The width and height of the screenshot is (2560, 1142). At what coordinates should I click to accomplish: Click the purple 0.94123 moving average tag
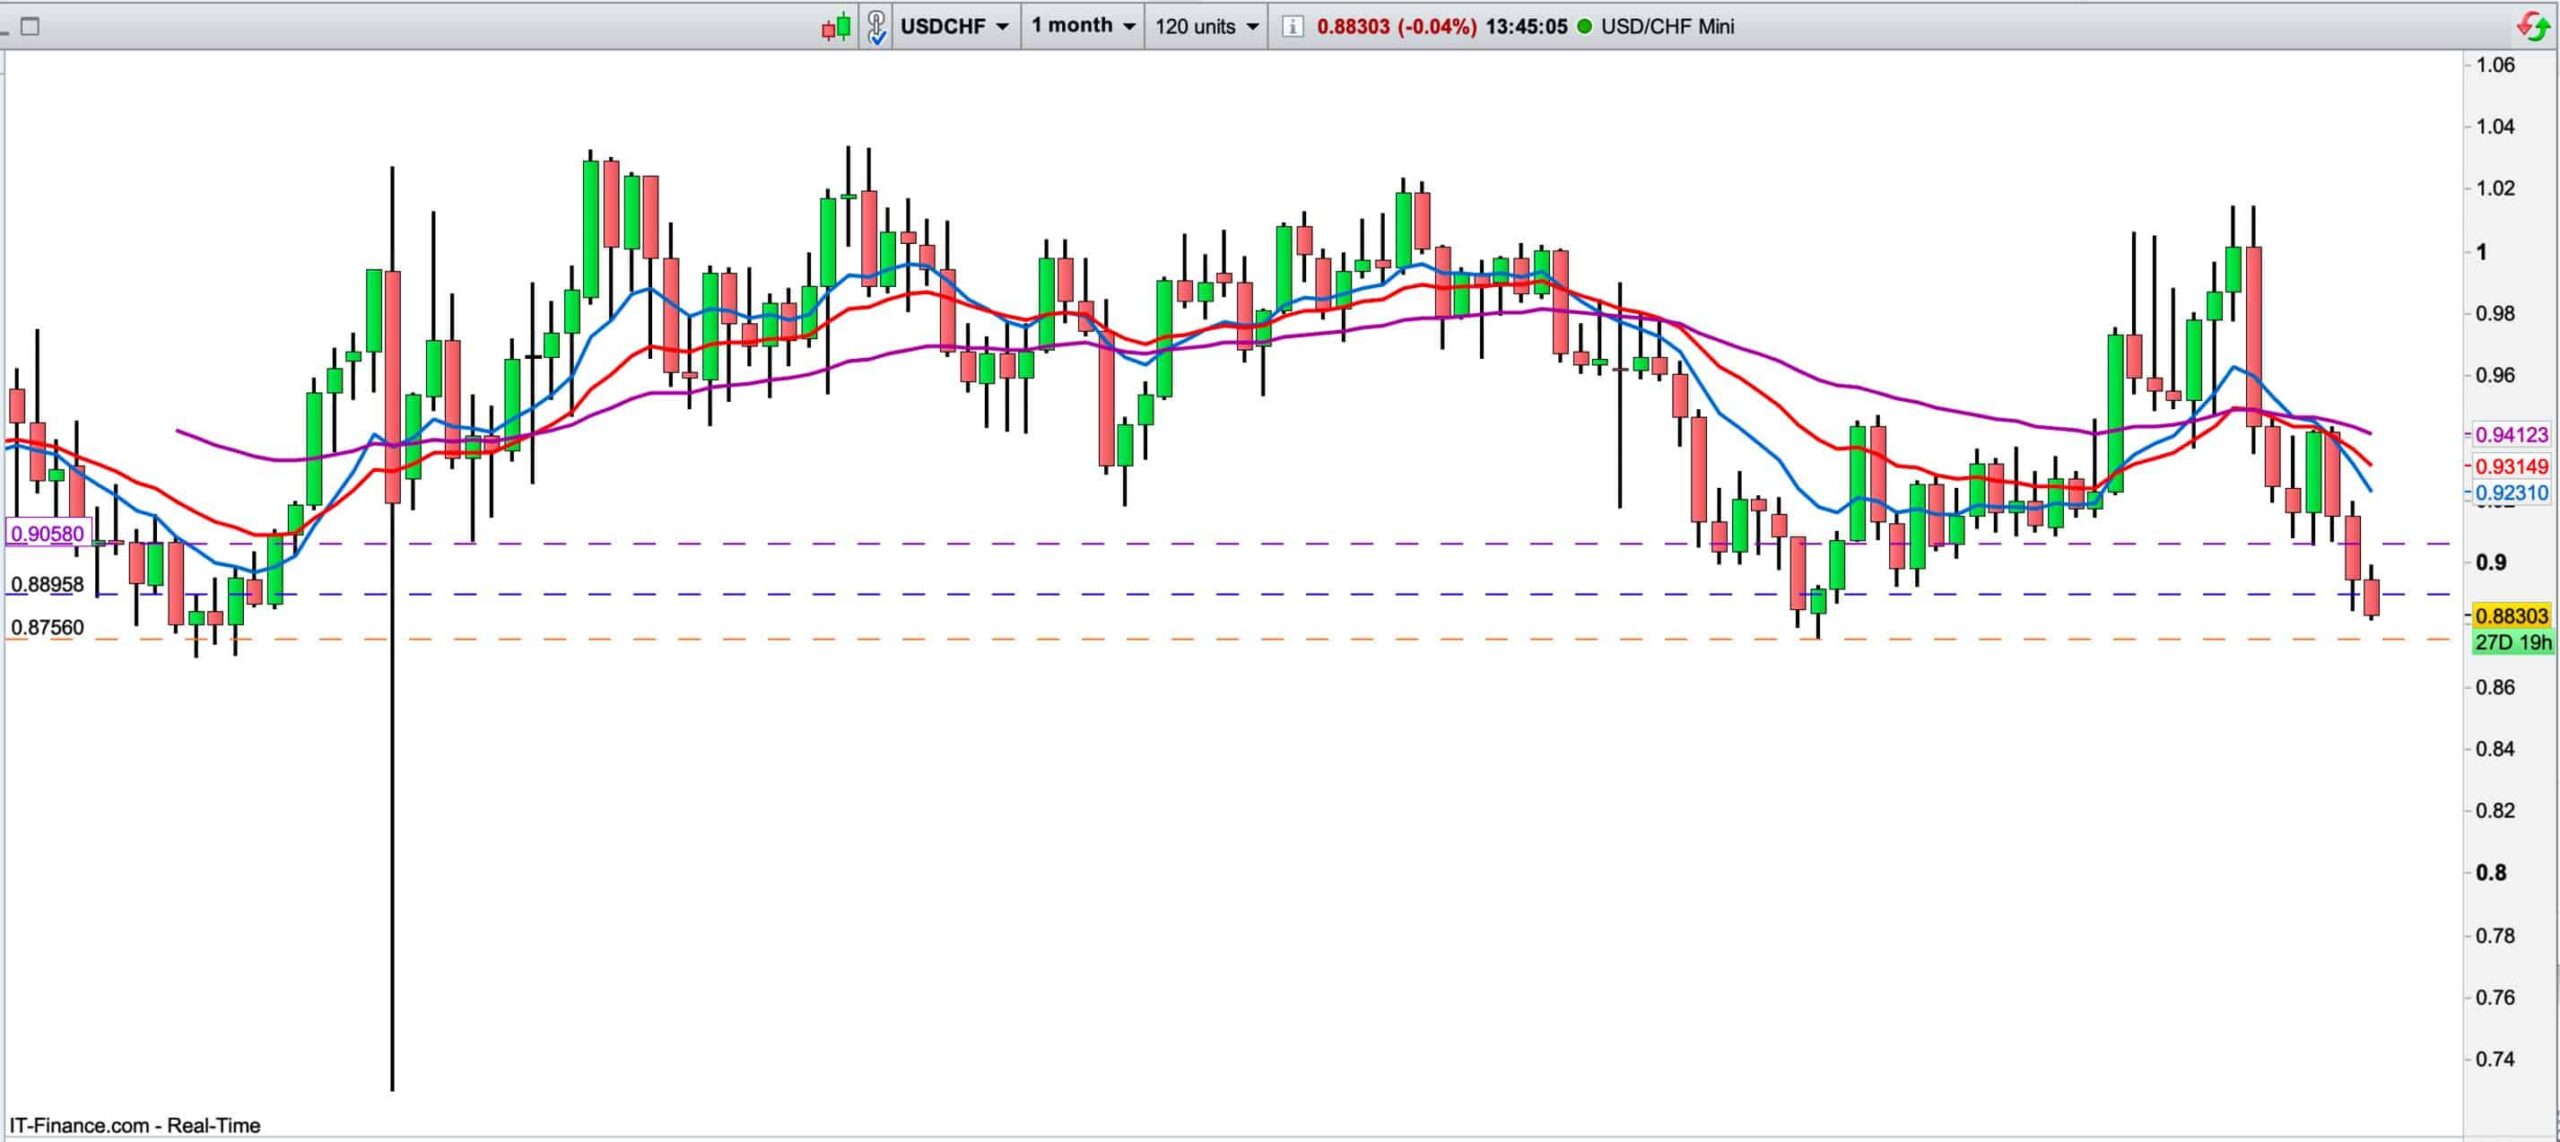tap(2511, 434)
